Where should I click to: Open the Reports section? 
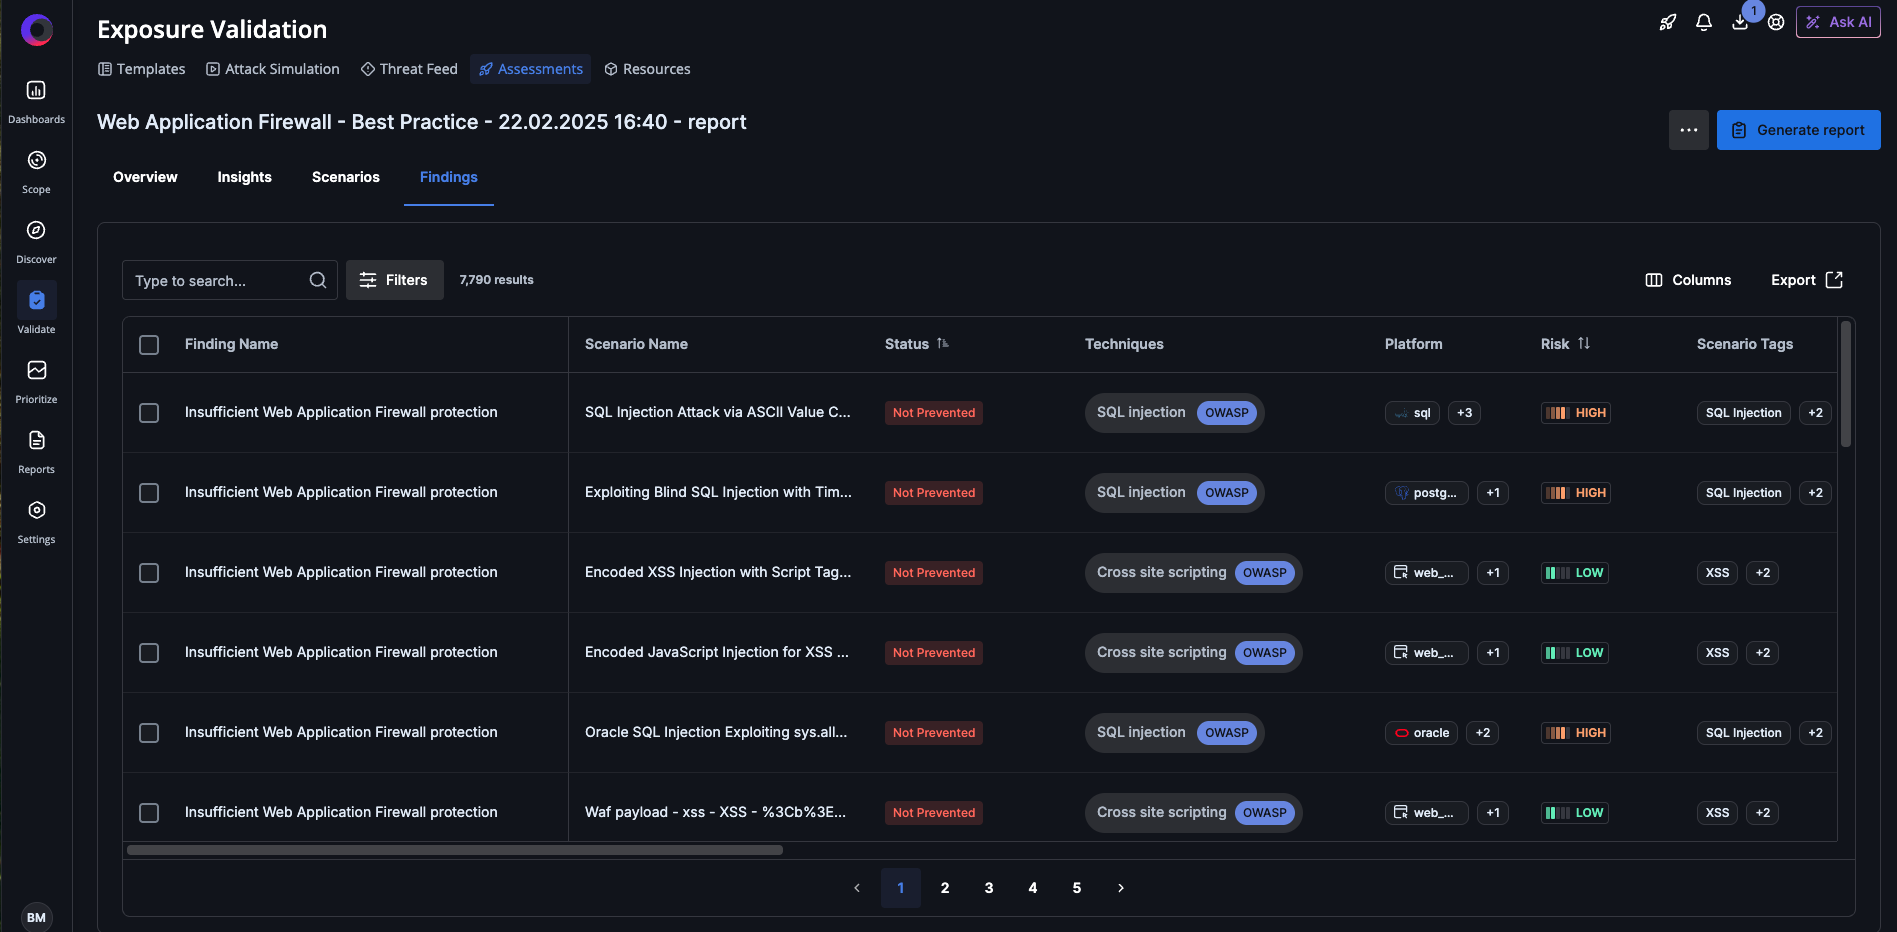(36, 448)
